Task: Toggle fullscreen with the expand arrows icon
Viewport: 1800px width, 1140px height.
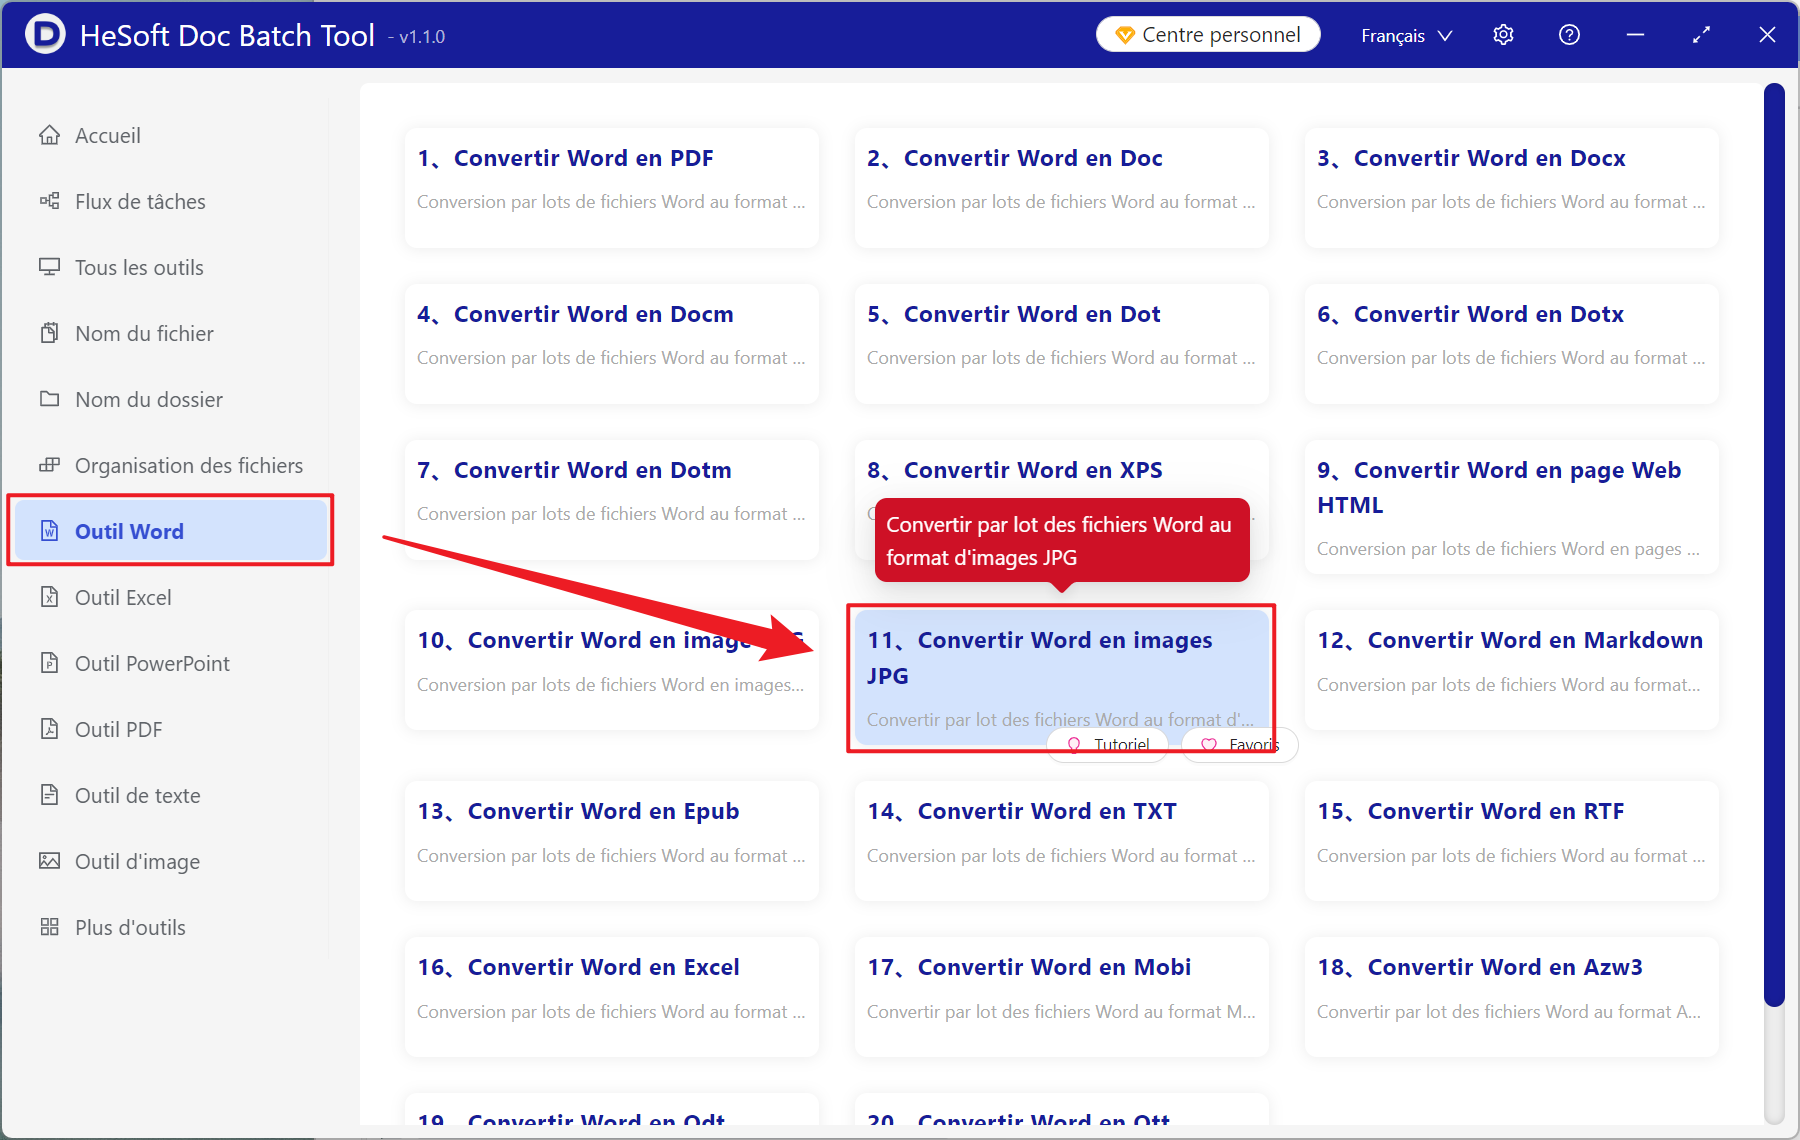Action: pos(1701,35)
